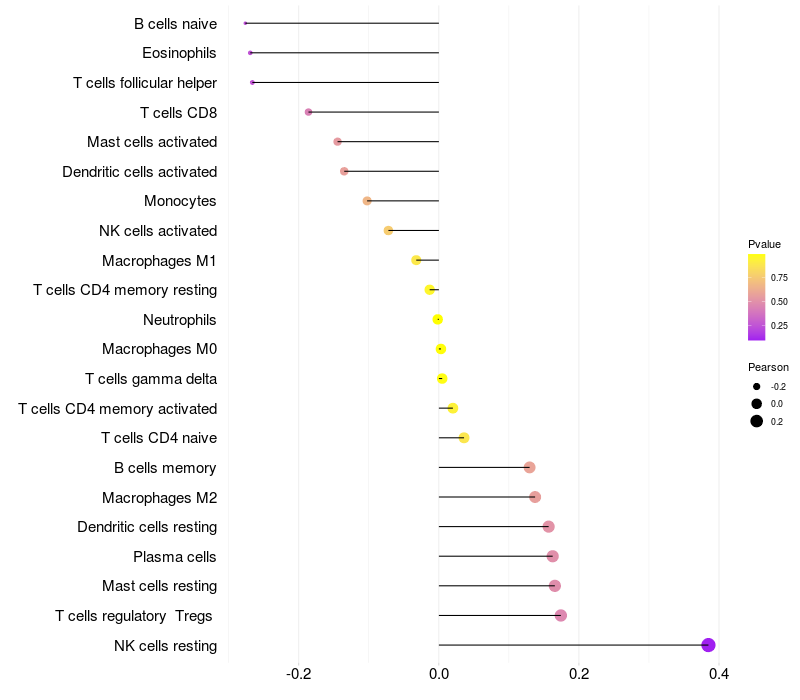Select the T cells CD8 data point
The width and height of the screenshot is (800, 700).
(308, 112)
